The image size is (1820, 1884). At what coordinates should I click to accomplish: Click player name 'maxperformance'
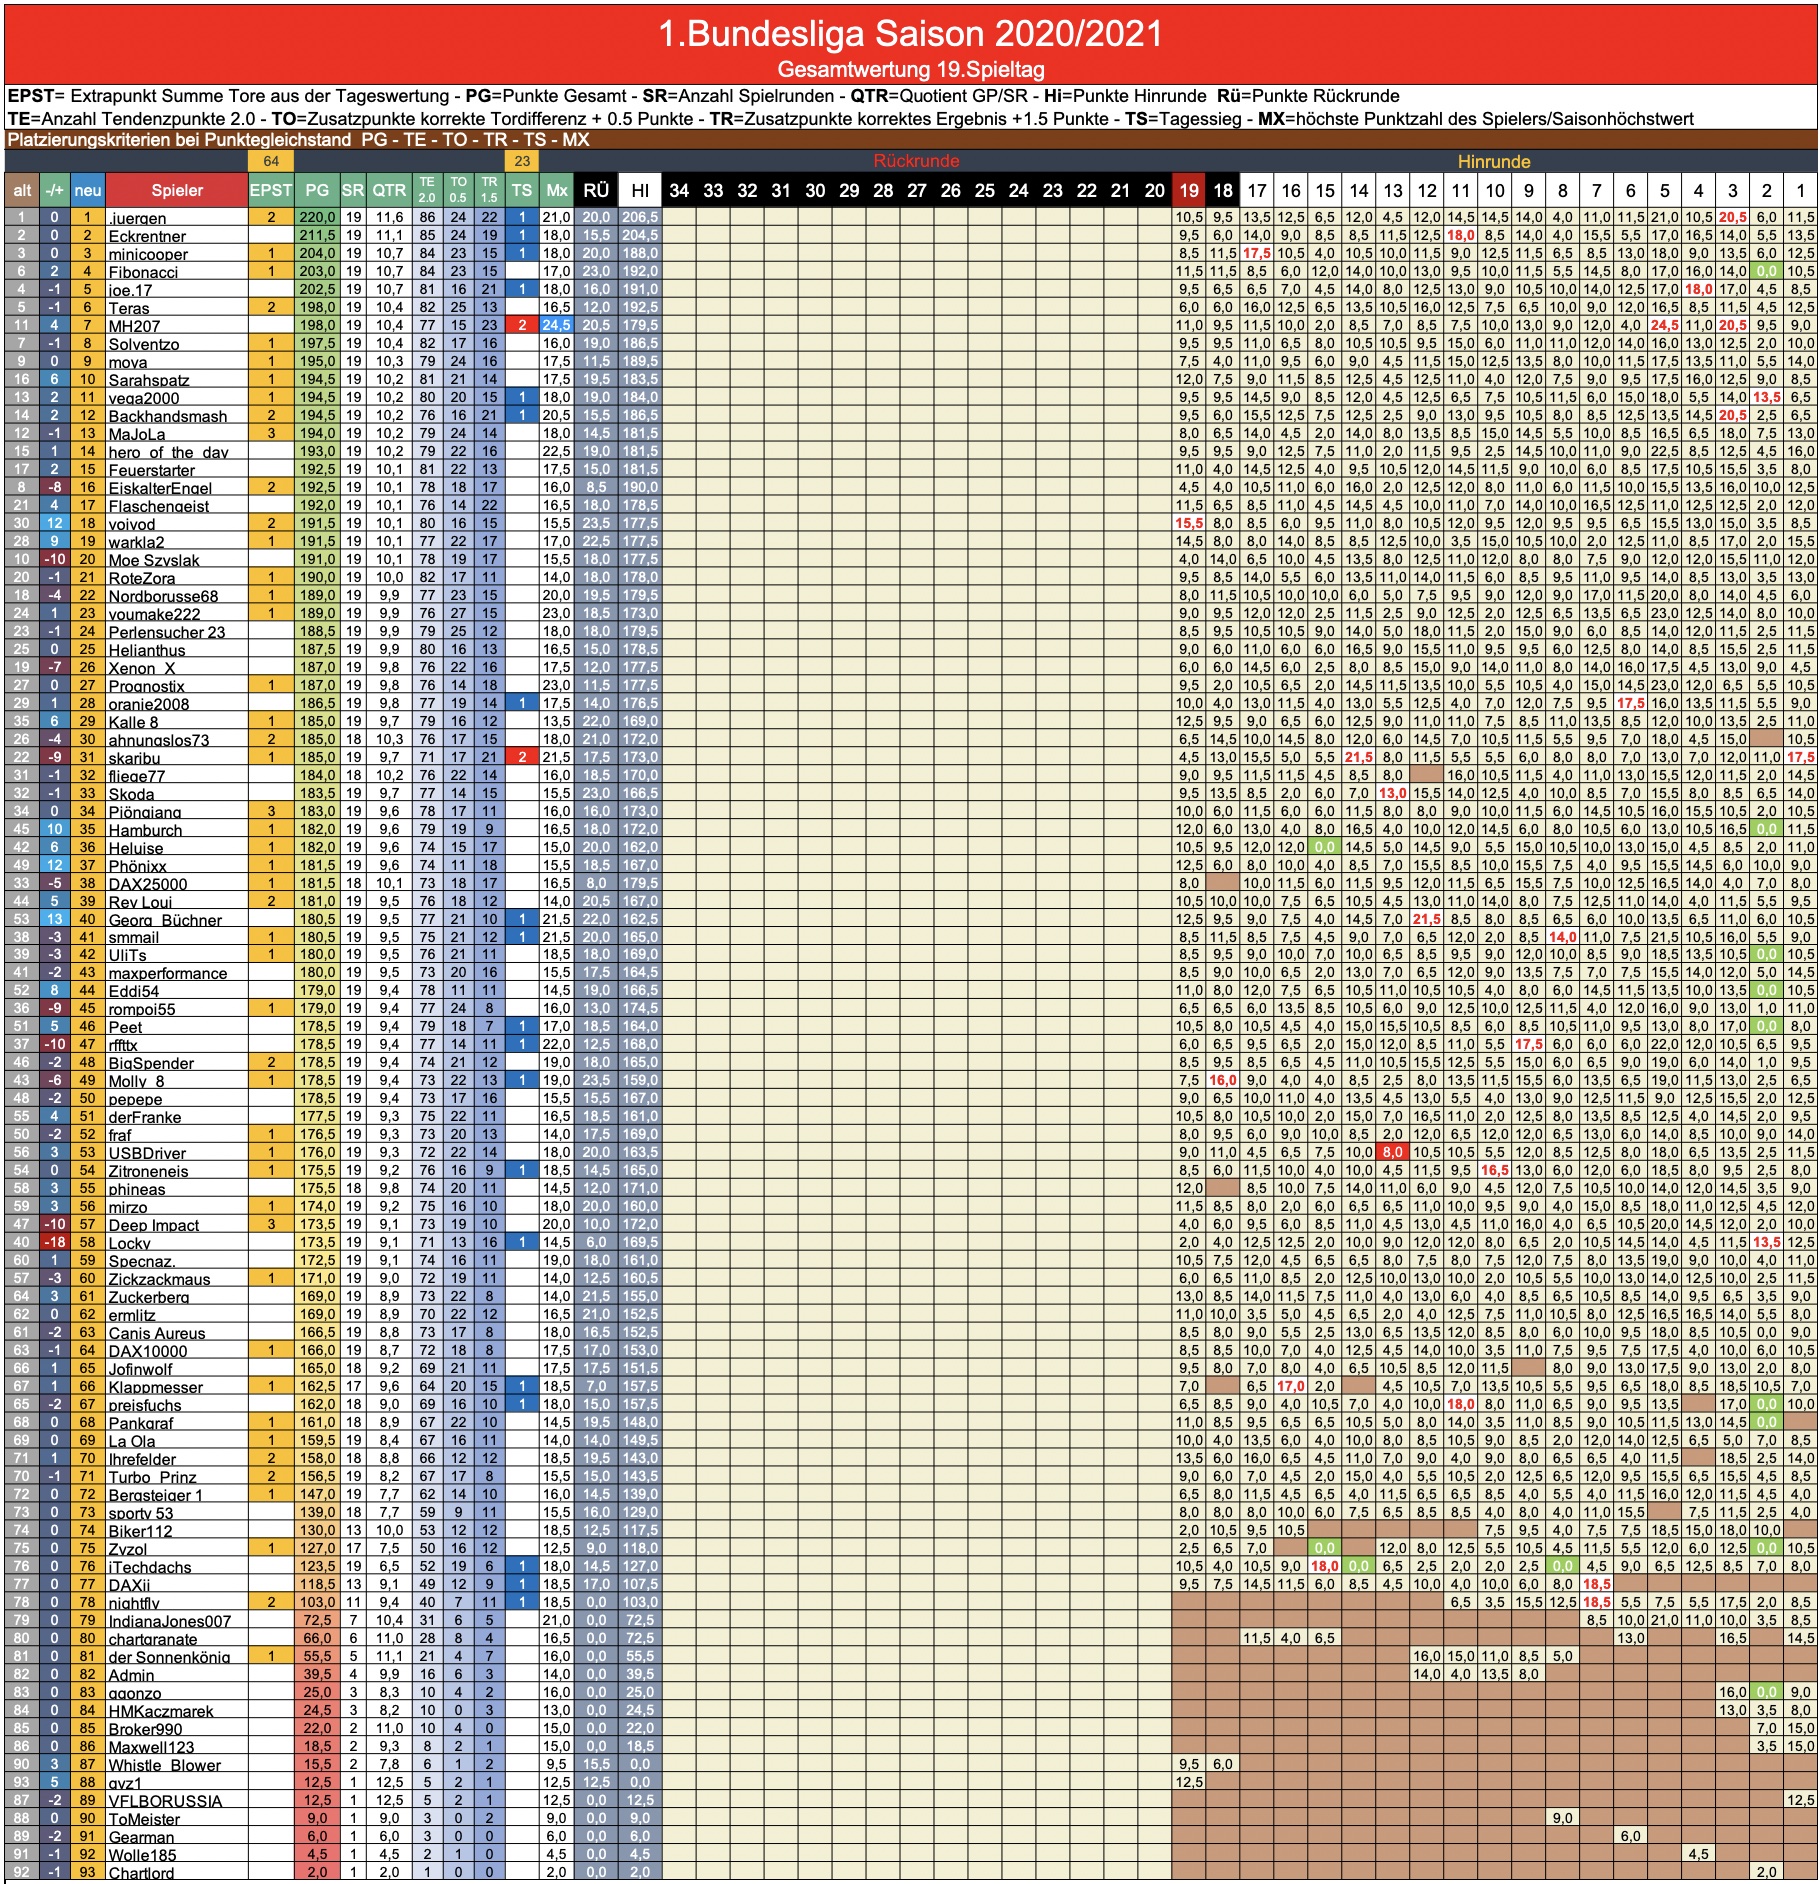[x=167, y=973]
